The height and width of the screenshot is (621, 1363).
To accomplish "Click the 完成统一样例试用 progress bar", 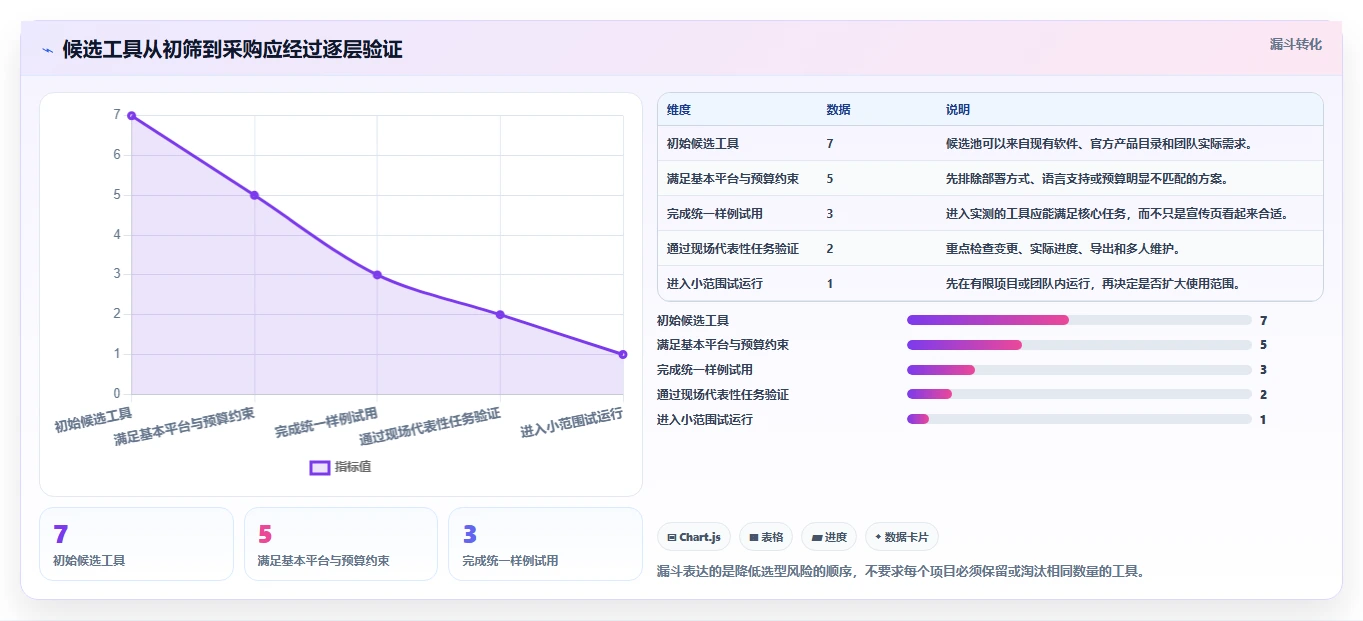I will tap(1079, 370).
